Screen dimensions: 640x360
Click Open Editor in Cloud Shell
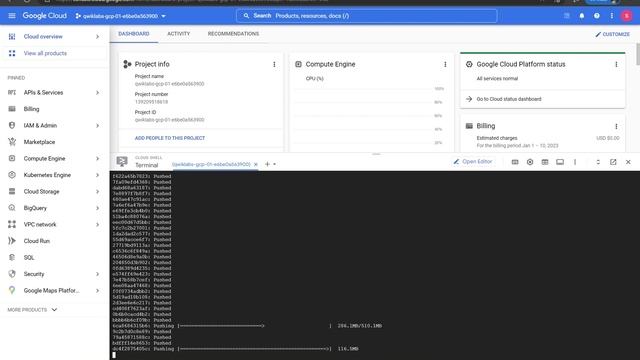tap(473, 162)
